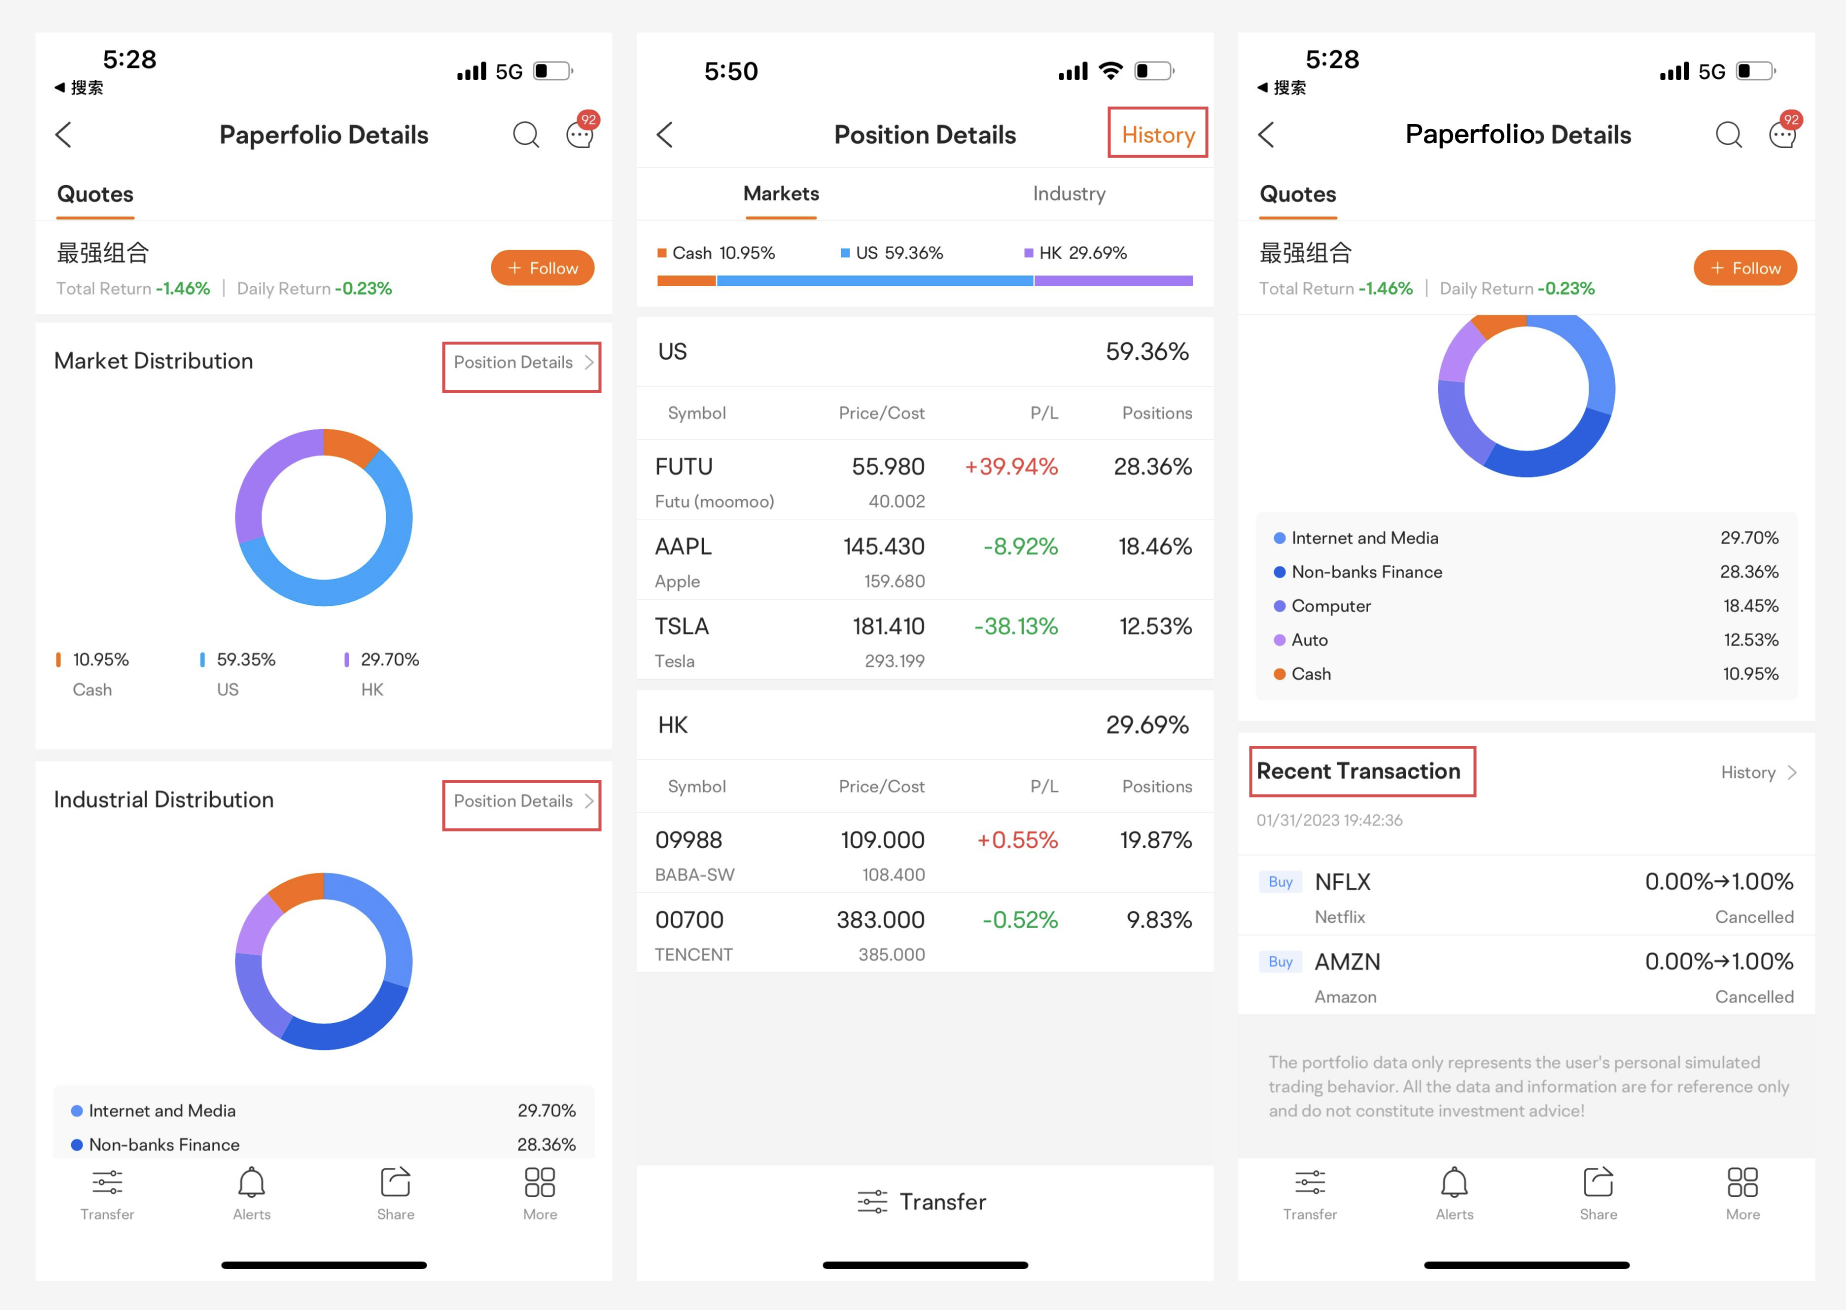Screen dimensions: 1846x1310
Task: Open TSLA Tesla position row
Action: click(x=925, y=641)
